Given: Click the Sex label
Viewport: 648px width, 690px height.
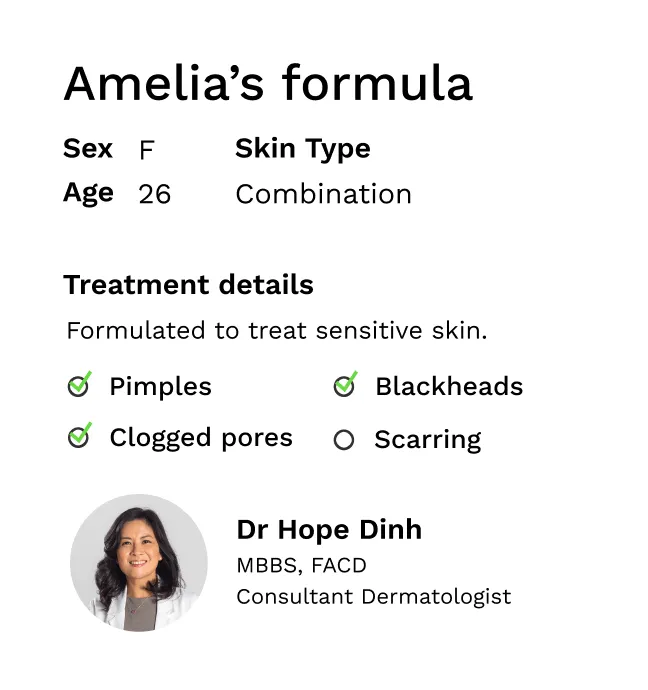Looking at the screenshot, I should click(x=88, y=149).
